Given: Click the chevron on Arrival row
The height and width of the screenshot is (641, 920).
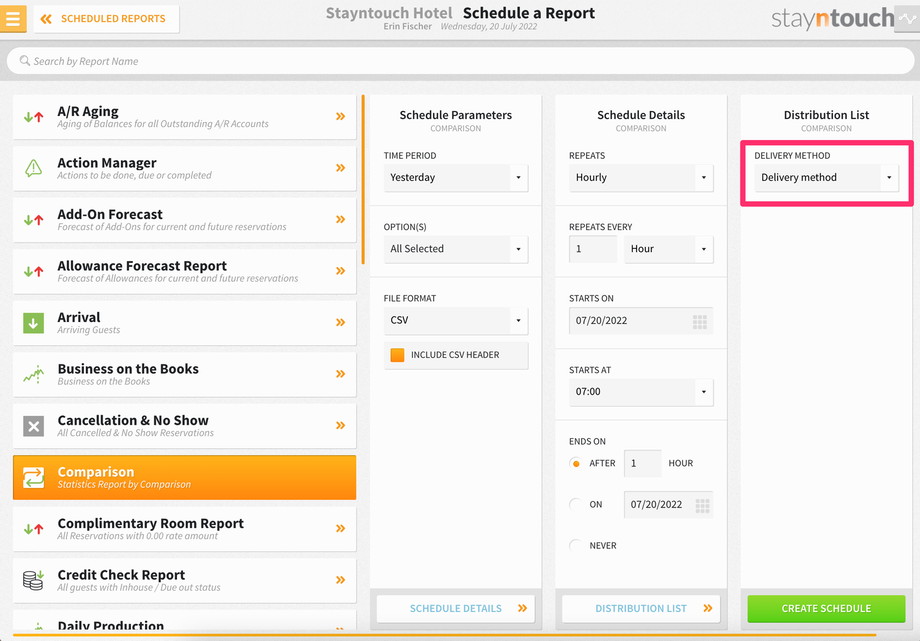Looking at the screenshot, I should coord(340,322).
